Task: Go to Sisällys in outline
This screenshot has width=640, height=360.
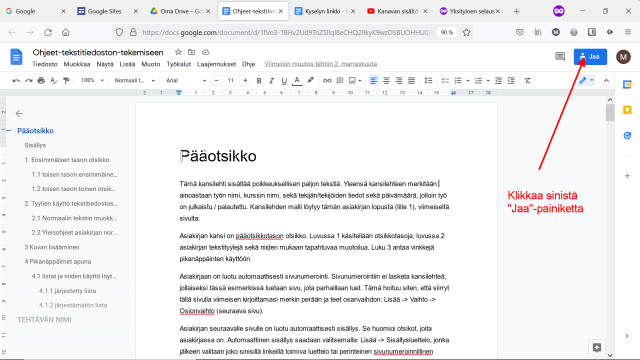Action: [35, 145]
